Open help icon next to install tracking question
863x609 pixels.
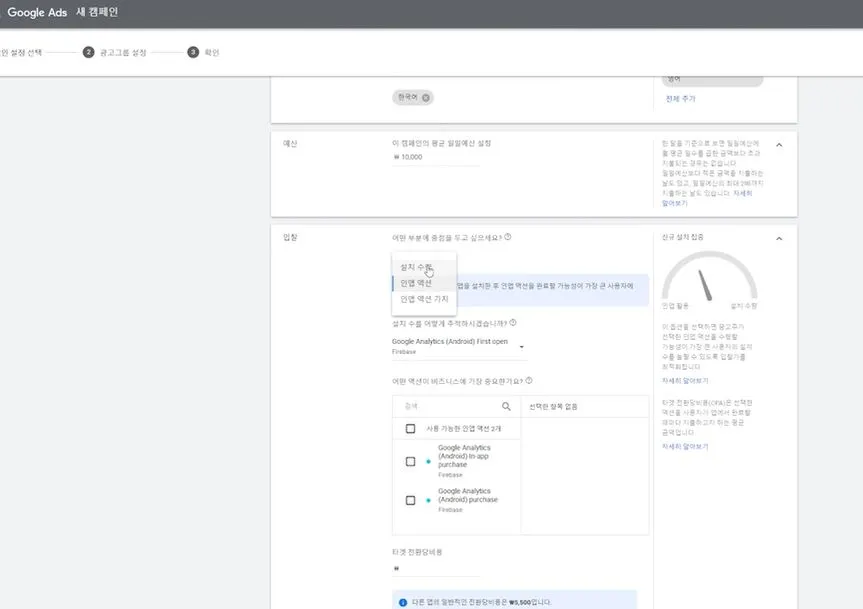[513, 323]
